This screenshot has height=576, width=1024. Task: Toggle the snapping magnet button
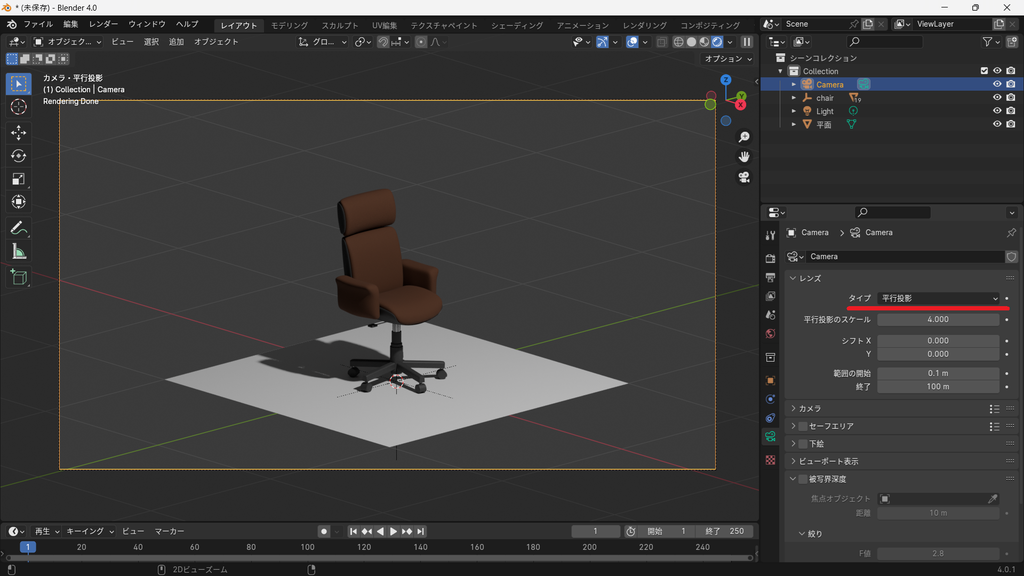pos(383,42)
